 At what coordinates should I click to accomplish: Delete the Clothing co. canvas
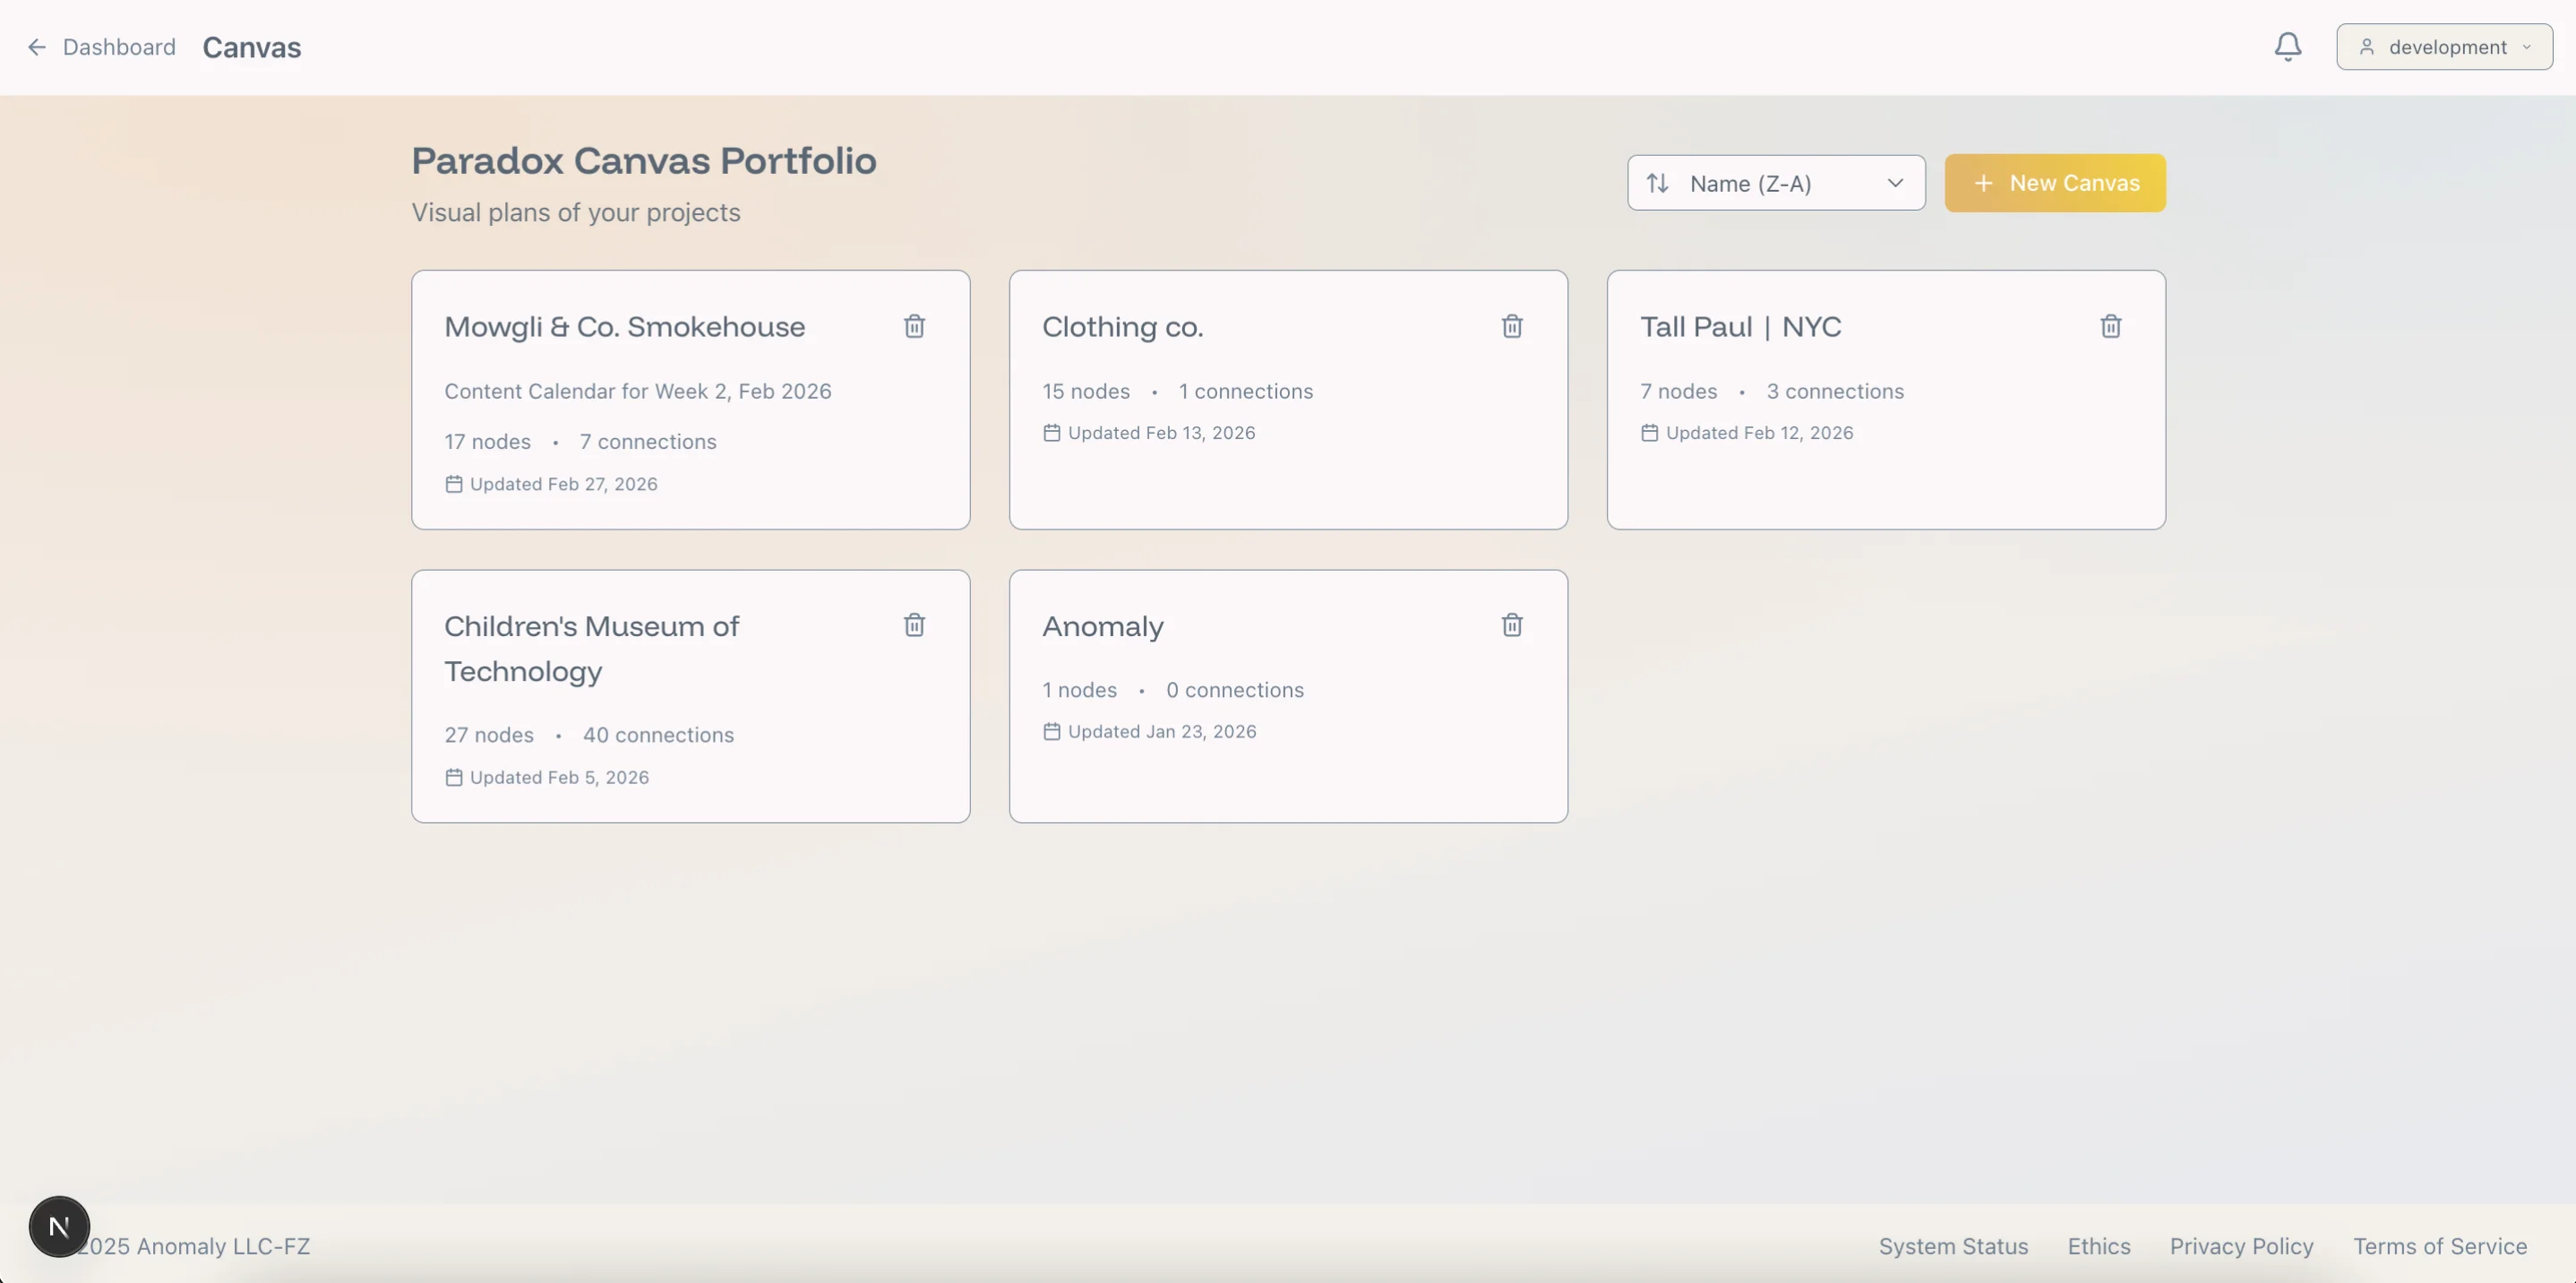tap(1511, 326)
